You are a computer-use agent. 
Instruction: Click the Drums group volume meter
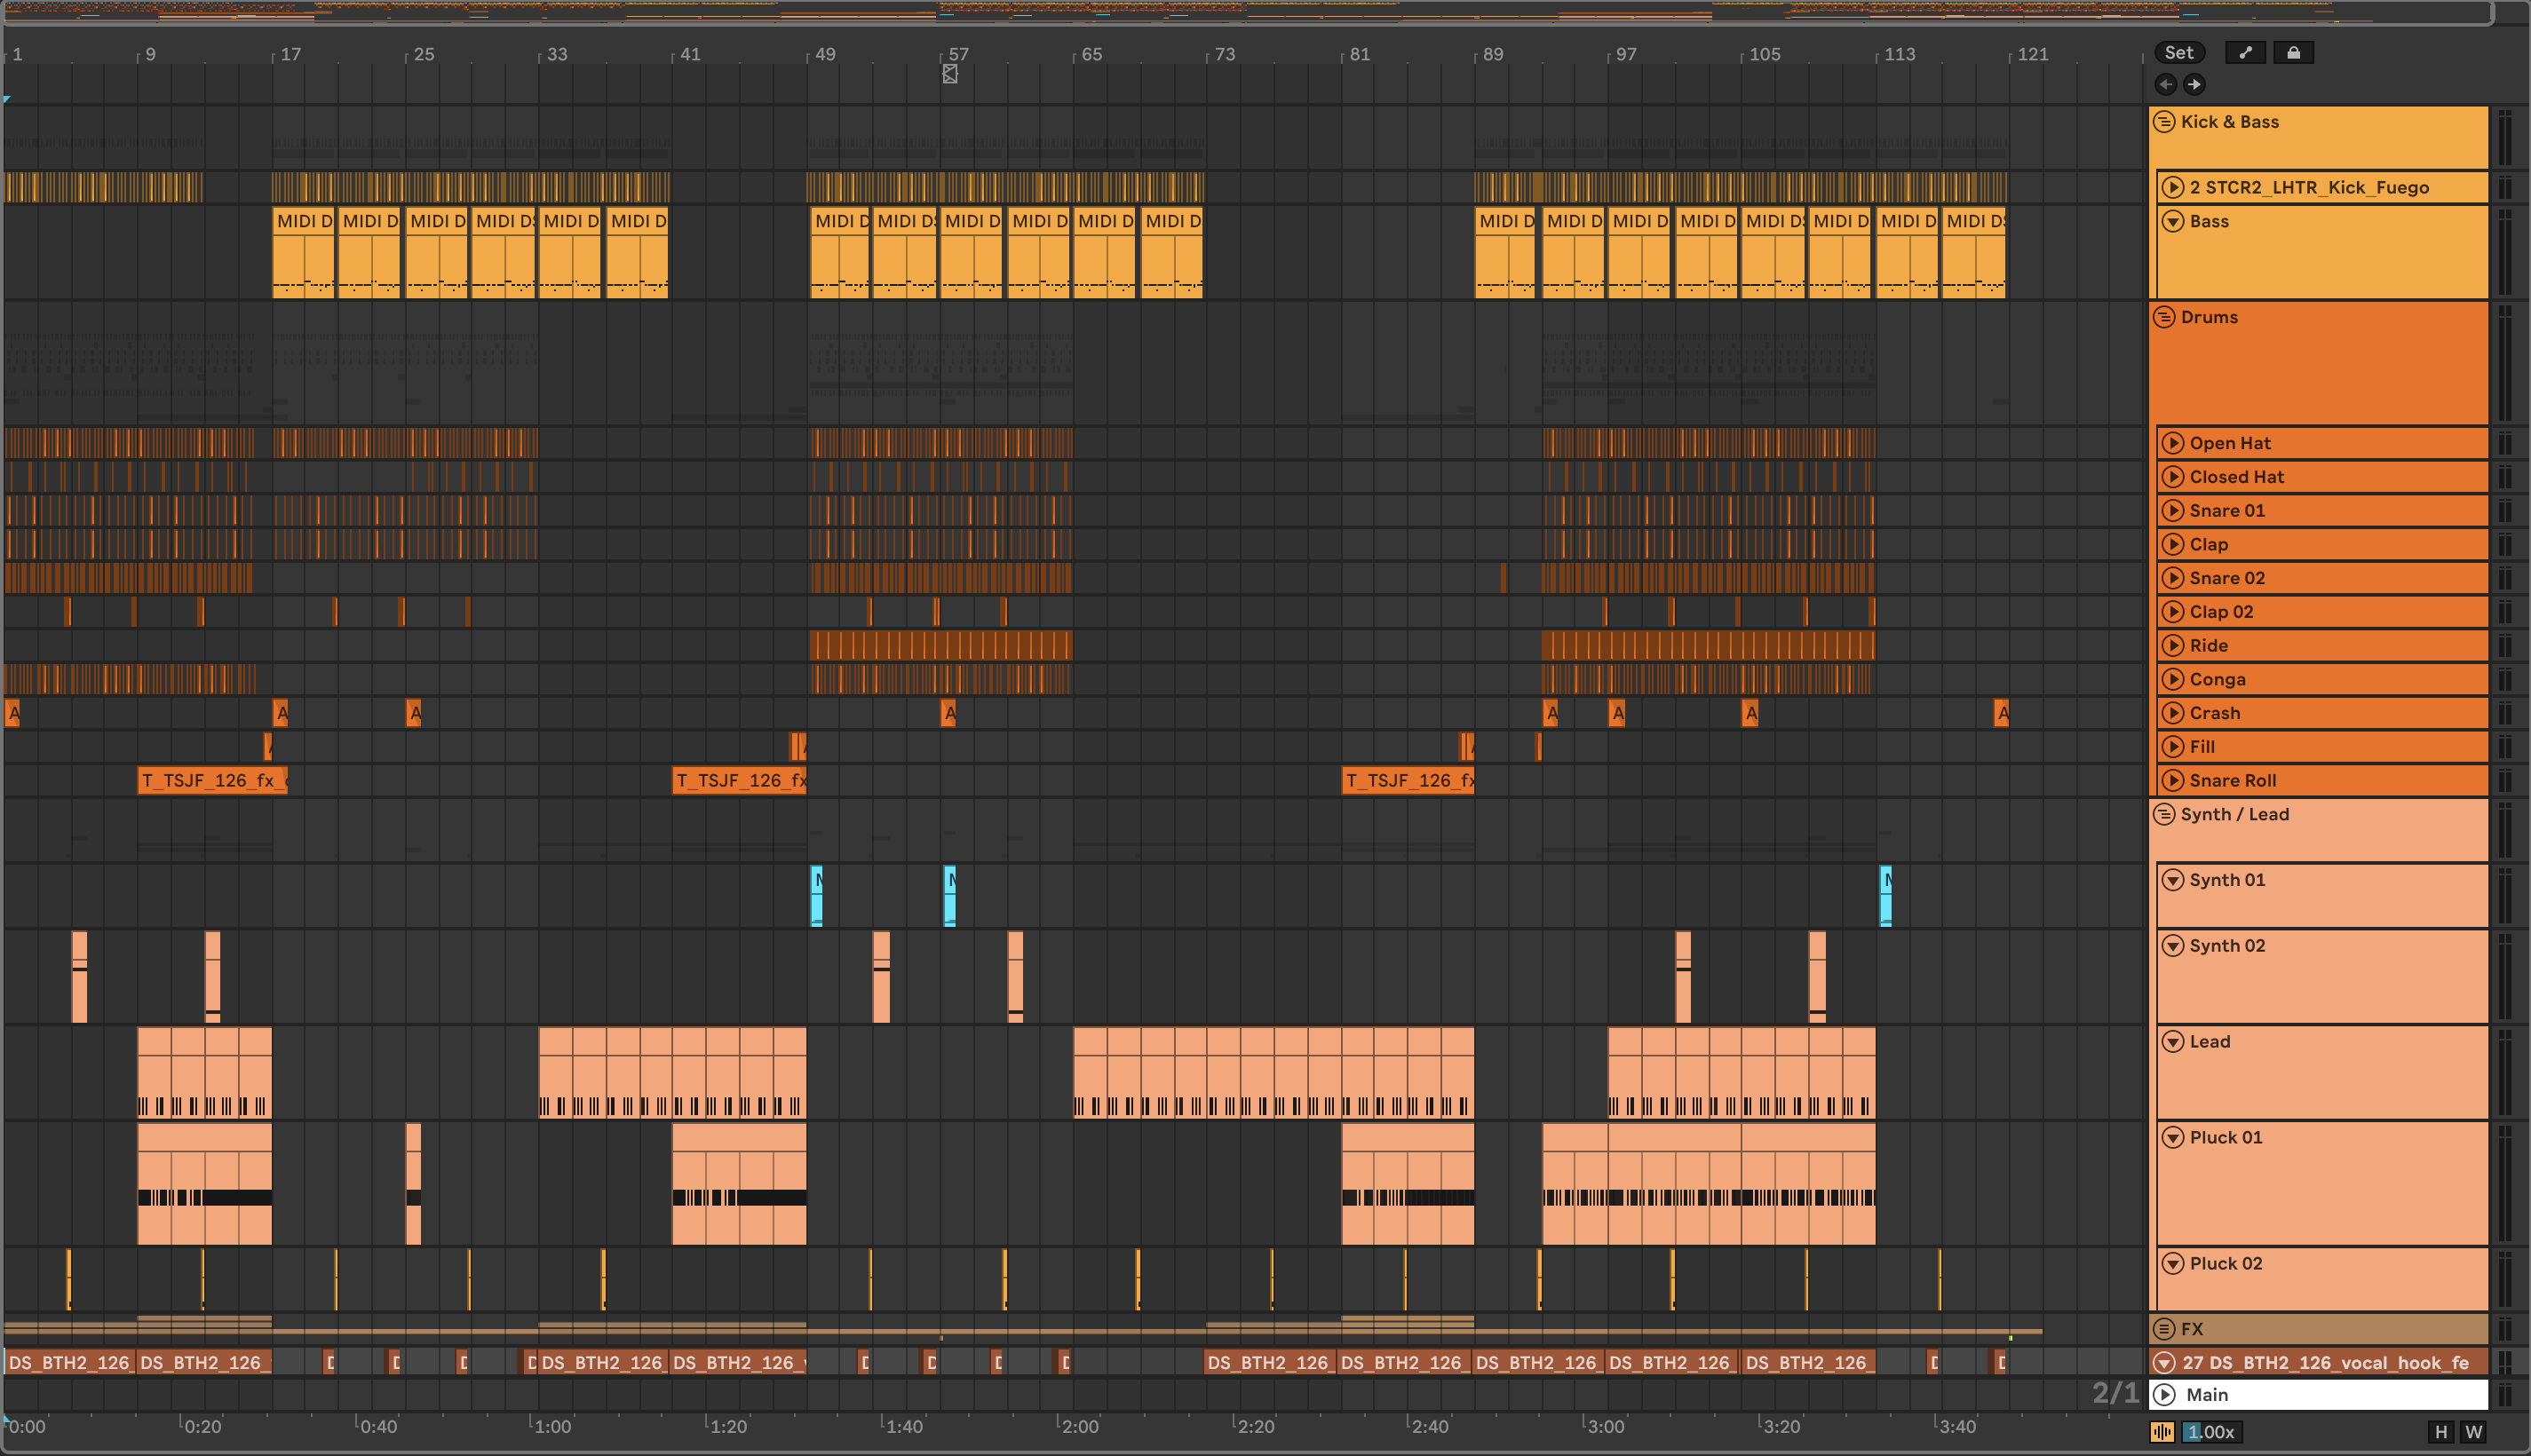coord(2505,363)
